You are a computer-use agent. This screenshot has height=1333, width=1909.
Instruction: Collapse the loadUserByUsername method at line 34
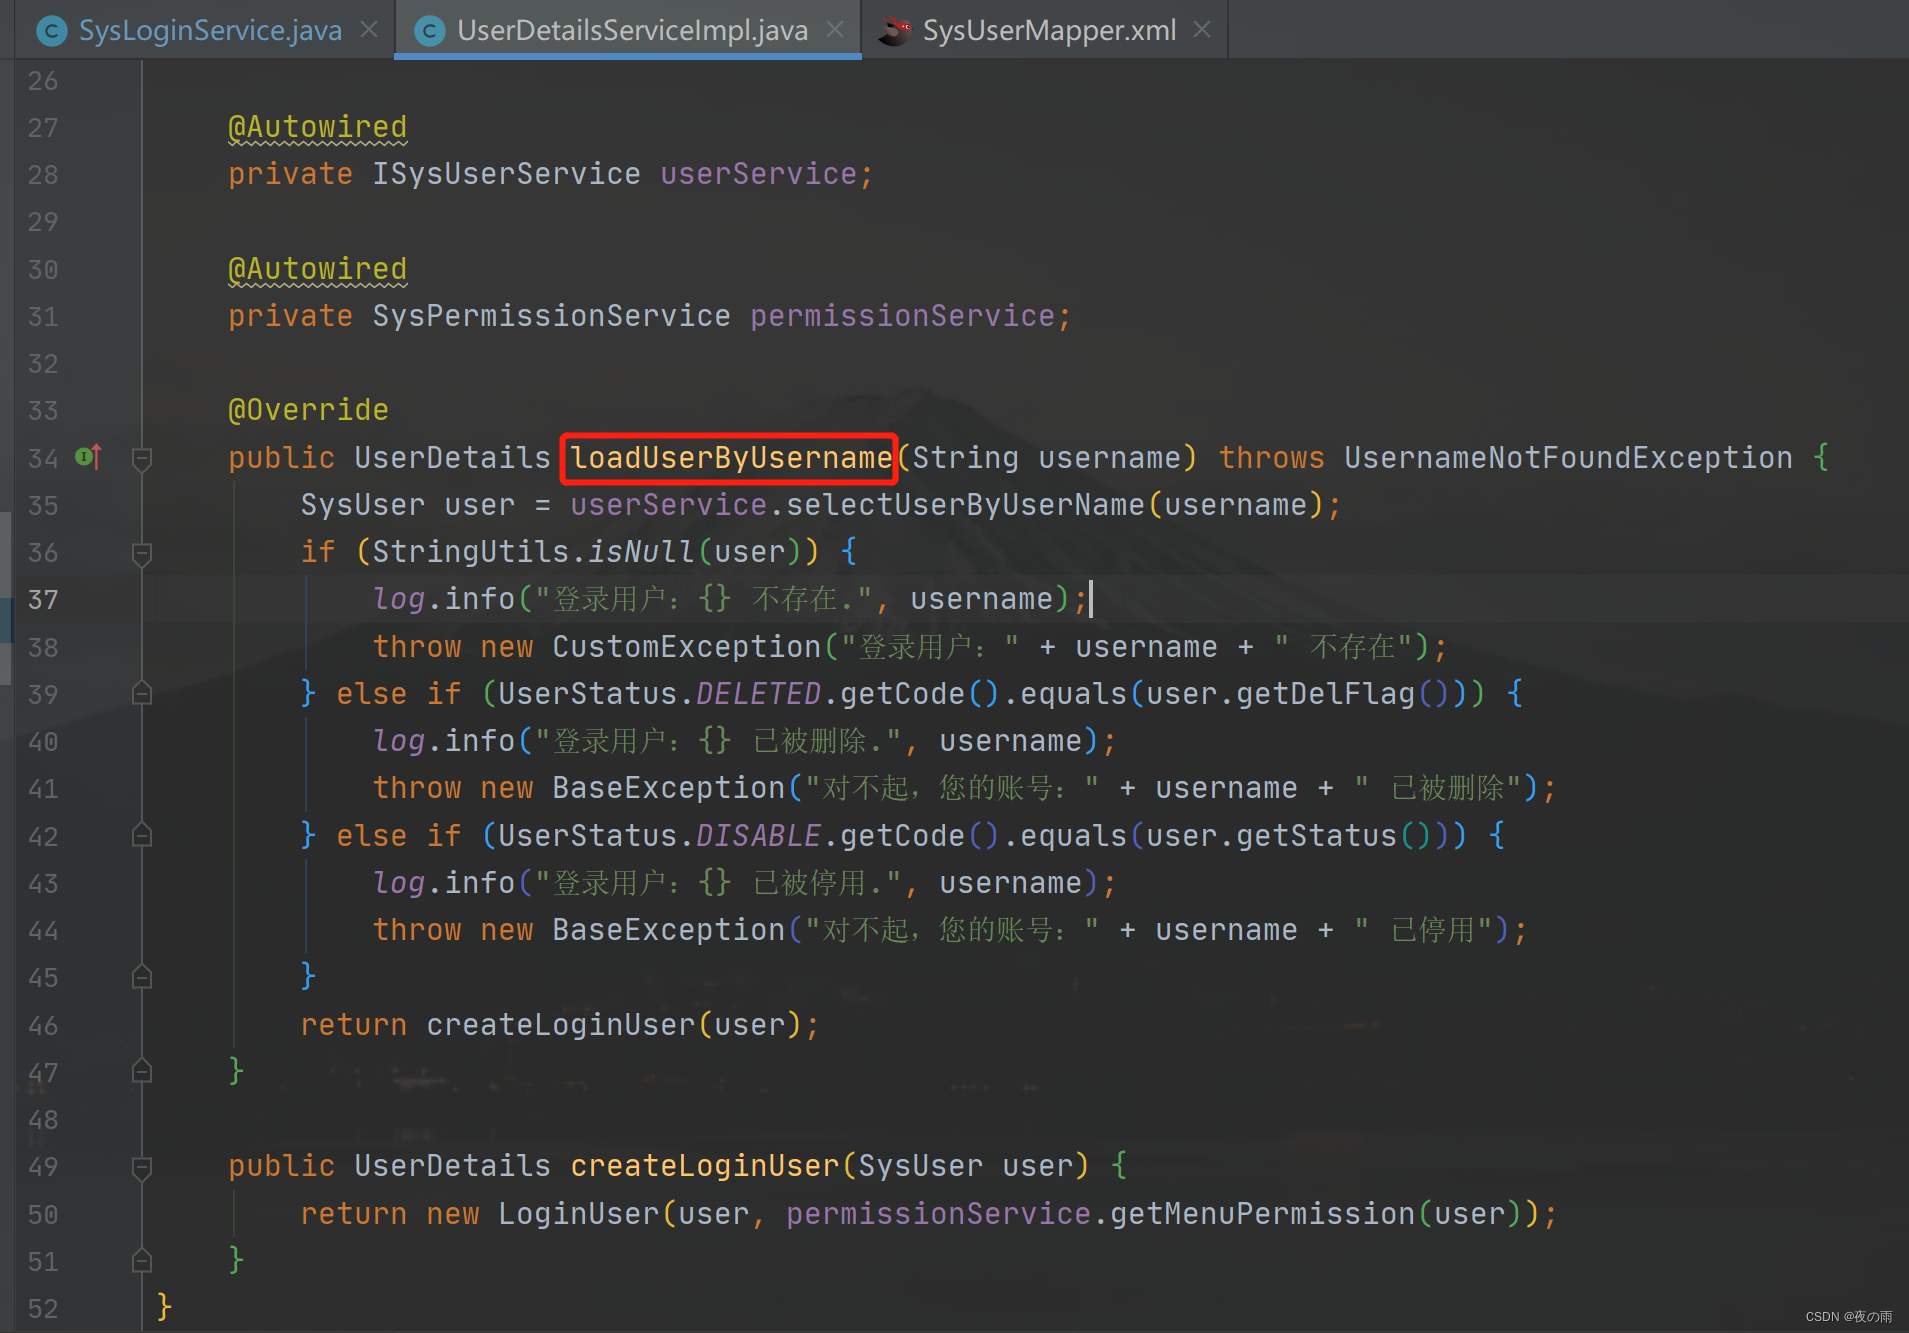pos(142,459)
